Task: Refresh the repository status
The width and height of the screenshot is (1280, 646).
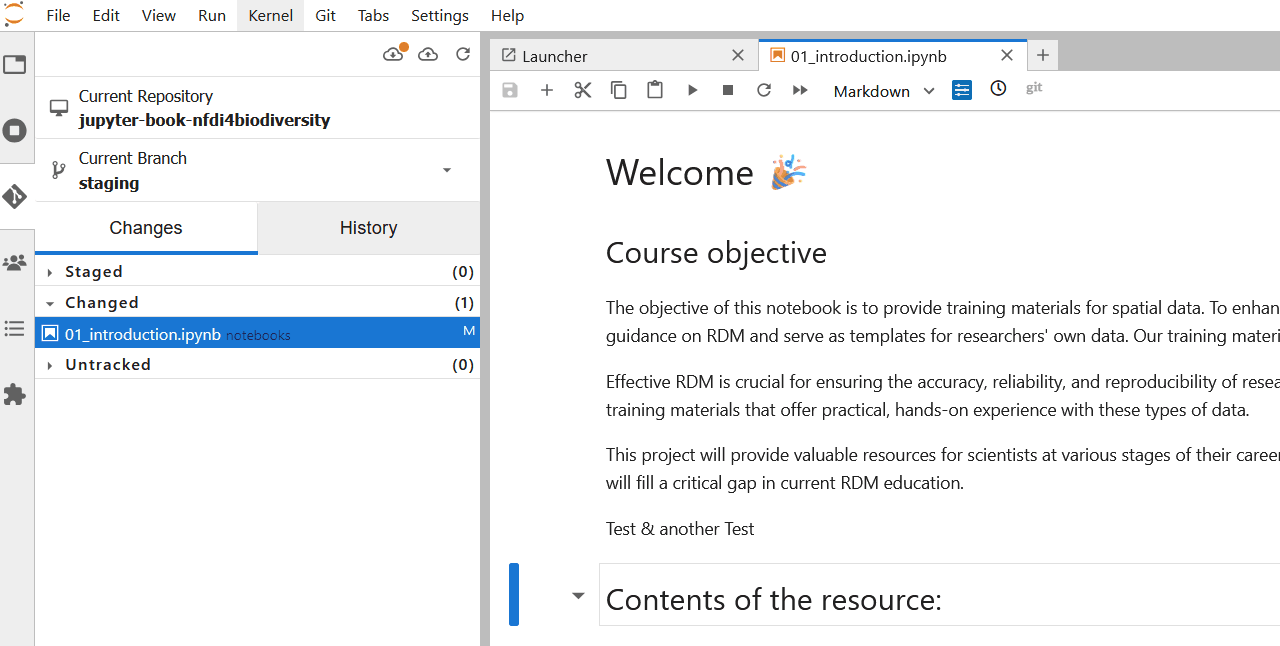Action: [463, 54]
